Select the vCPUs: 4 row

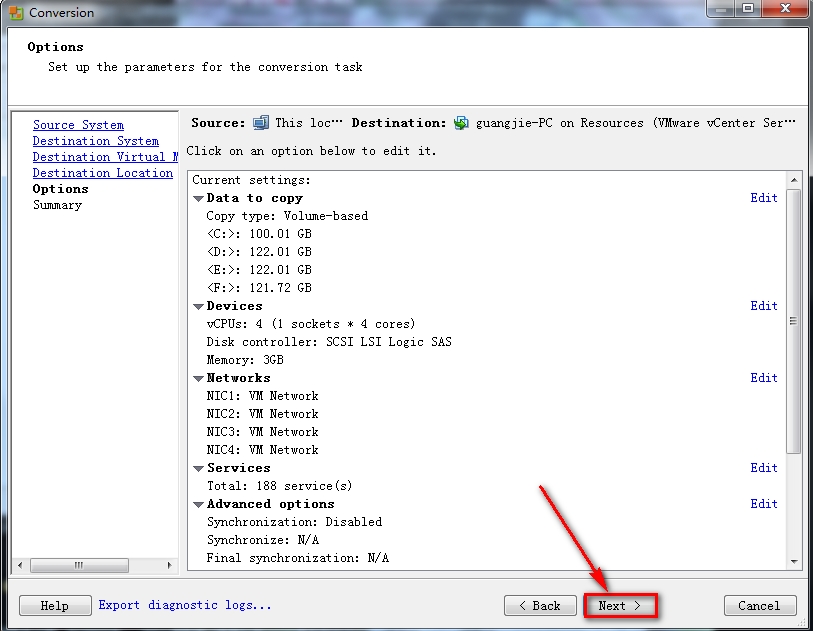pos(311,324)
